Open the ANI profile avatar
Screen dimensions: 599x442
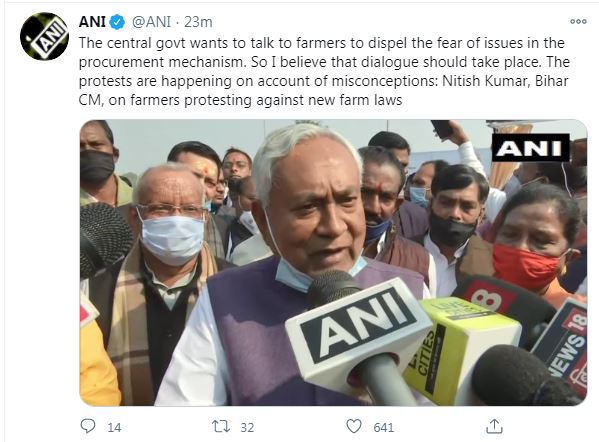44,36
